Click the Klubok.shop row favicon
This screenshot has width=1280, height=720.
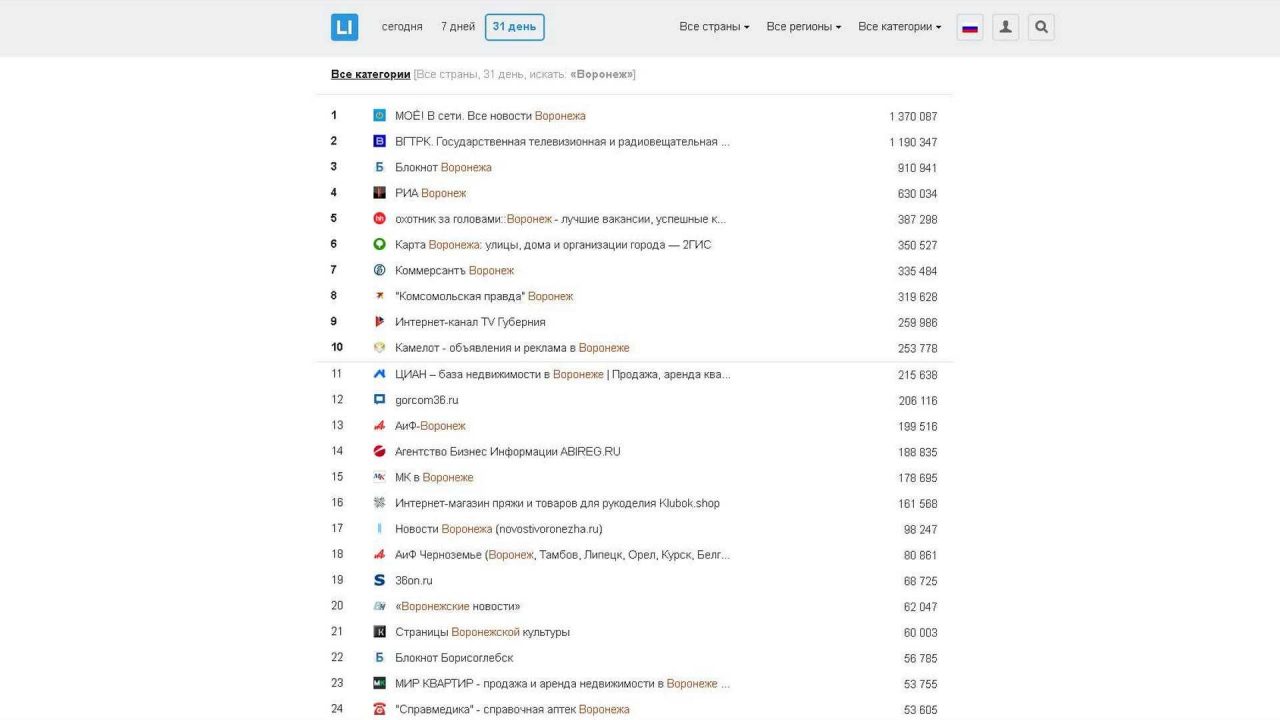coord(379,503)
